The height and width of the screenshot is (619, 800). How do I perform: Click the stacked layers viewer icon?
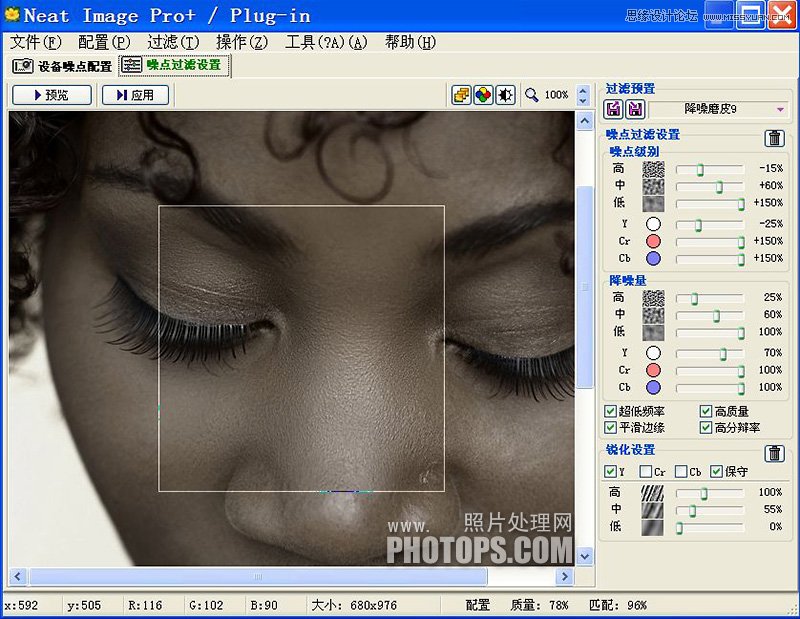tap(461, 95)
